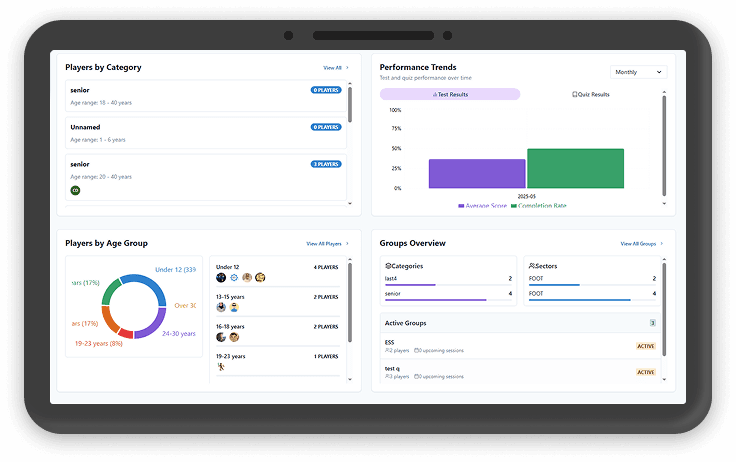Click the 24-30 years donut label
Screen dimensions: 736x462
pos(179,334)
